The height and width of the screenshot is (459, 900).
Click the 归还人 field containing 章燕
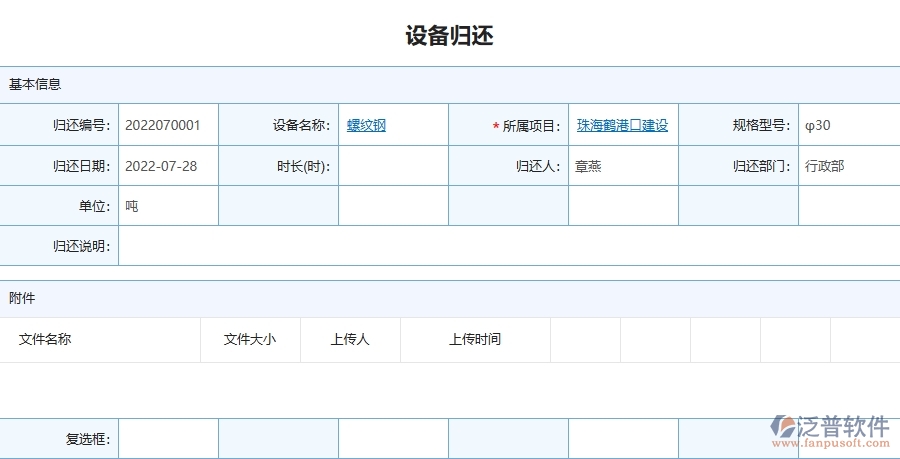622,166
